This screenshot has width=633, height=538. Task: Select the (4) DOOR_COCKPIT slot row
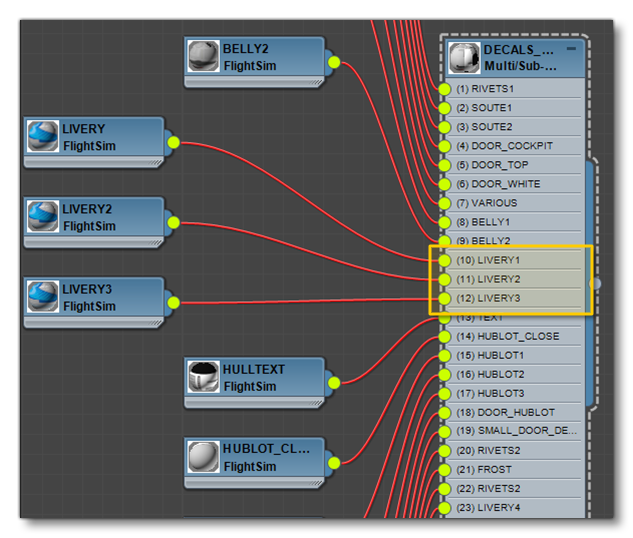coord(516,146)
